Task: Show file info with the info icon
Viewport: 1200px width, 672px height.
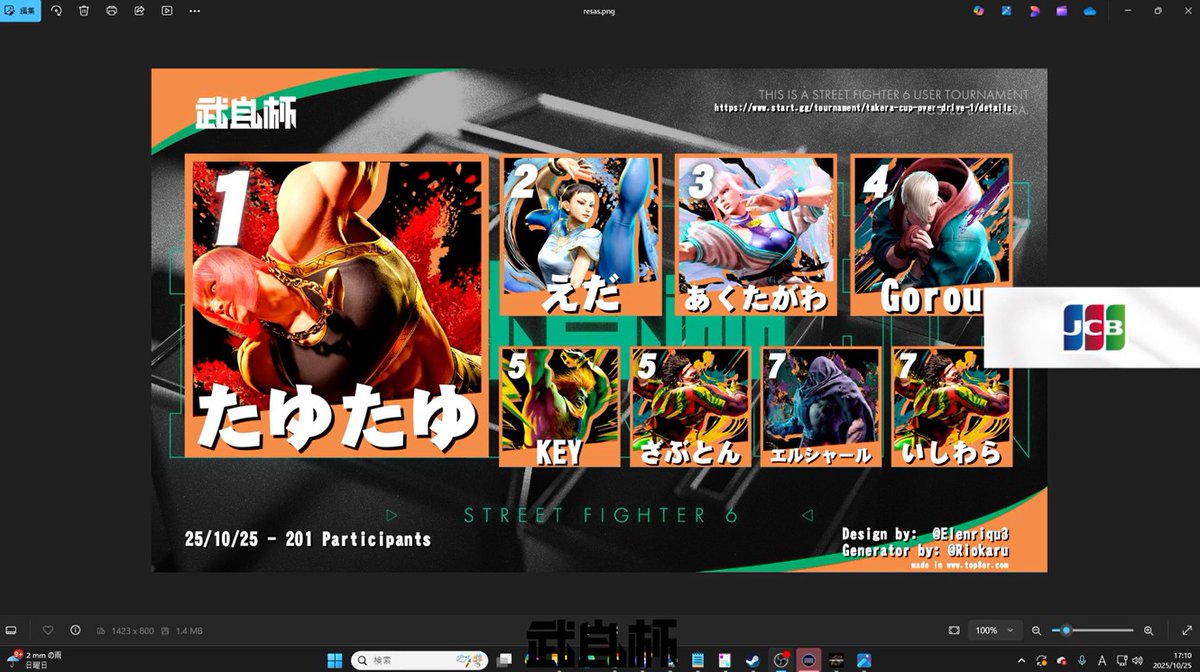Action: tap(75, 630)
